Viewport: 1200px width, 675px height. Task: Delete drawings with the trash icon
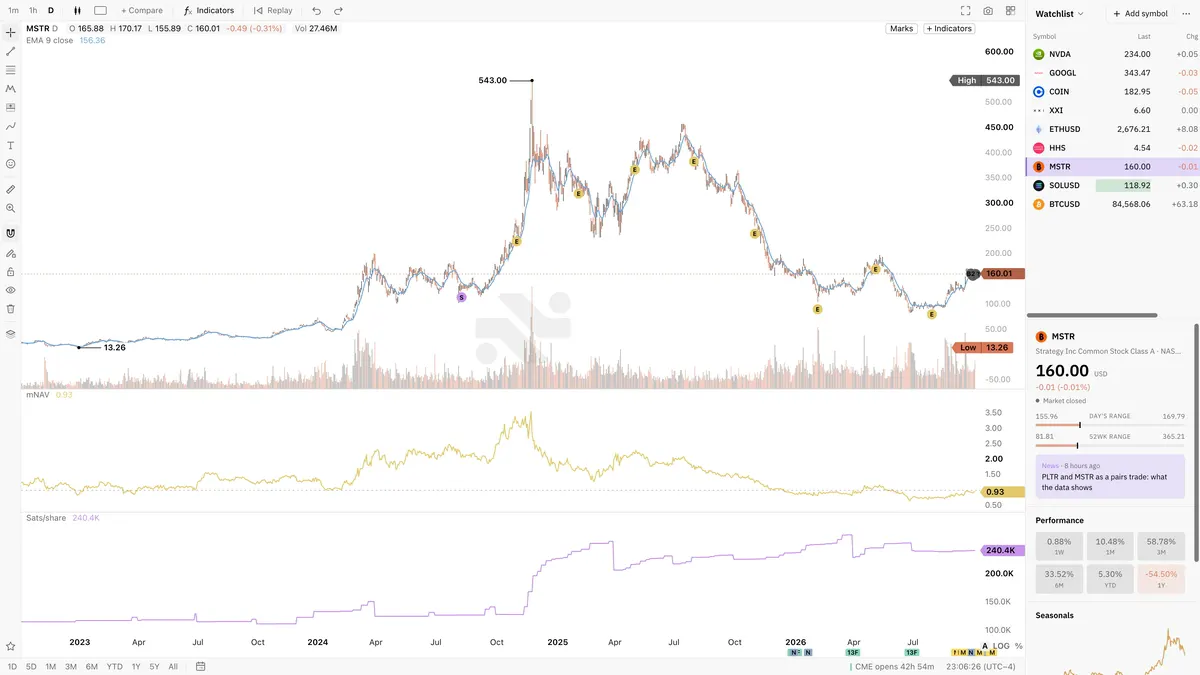10,308
